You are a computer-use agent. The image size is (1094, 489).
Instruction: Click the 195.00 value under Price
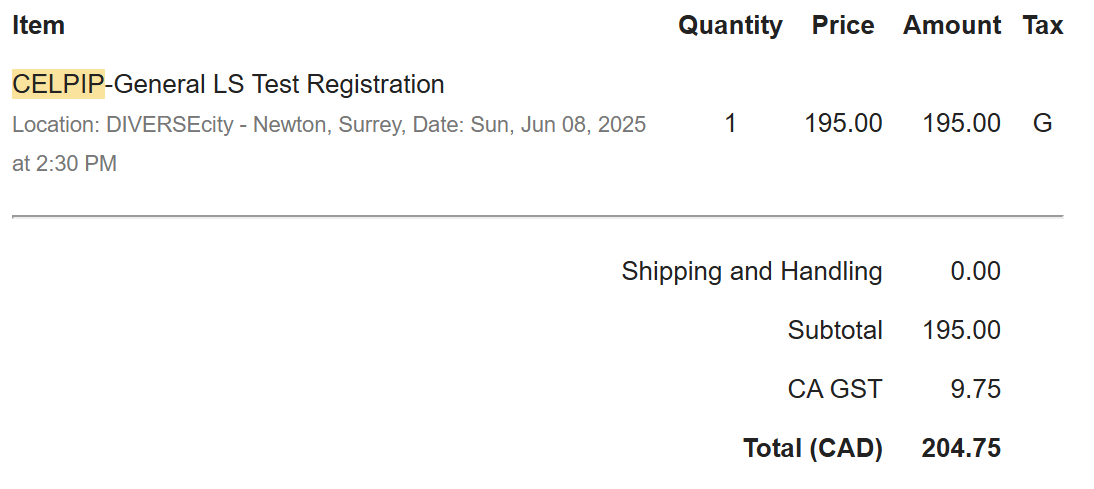click(844, 123)
